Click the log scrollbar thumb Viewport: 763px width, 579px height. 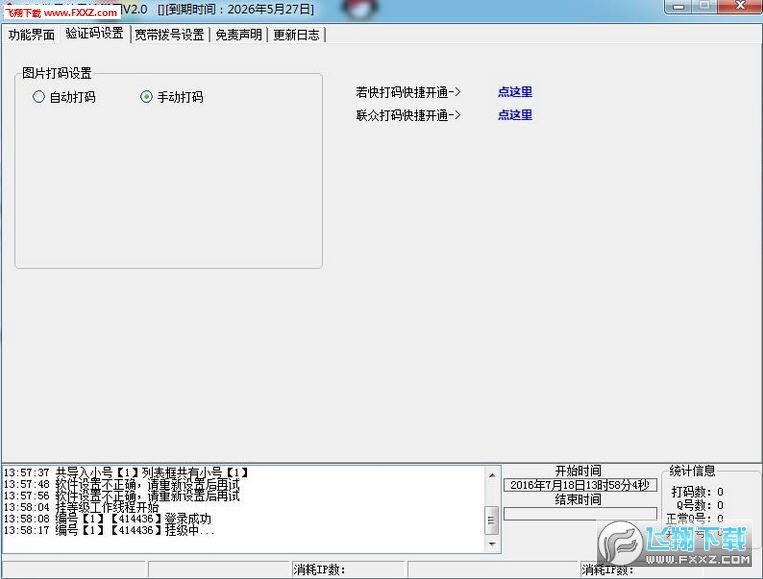click(x=492, y=520)
